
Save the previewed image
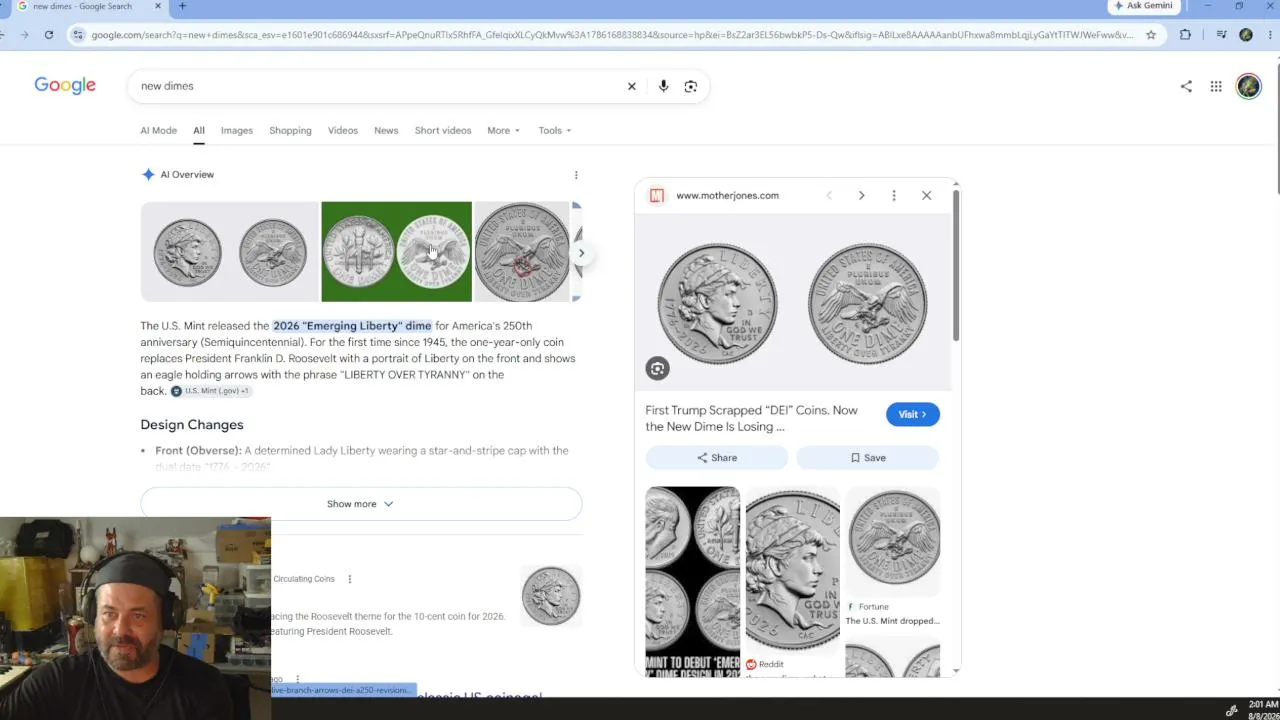pos(868,458)
